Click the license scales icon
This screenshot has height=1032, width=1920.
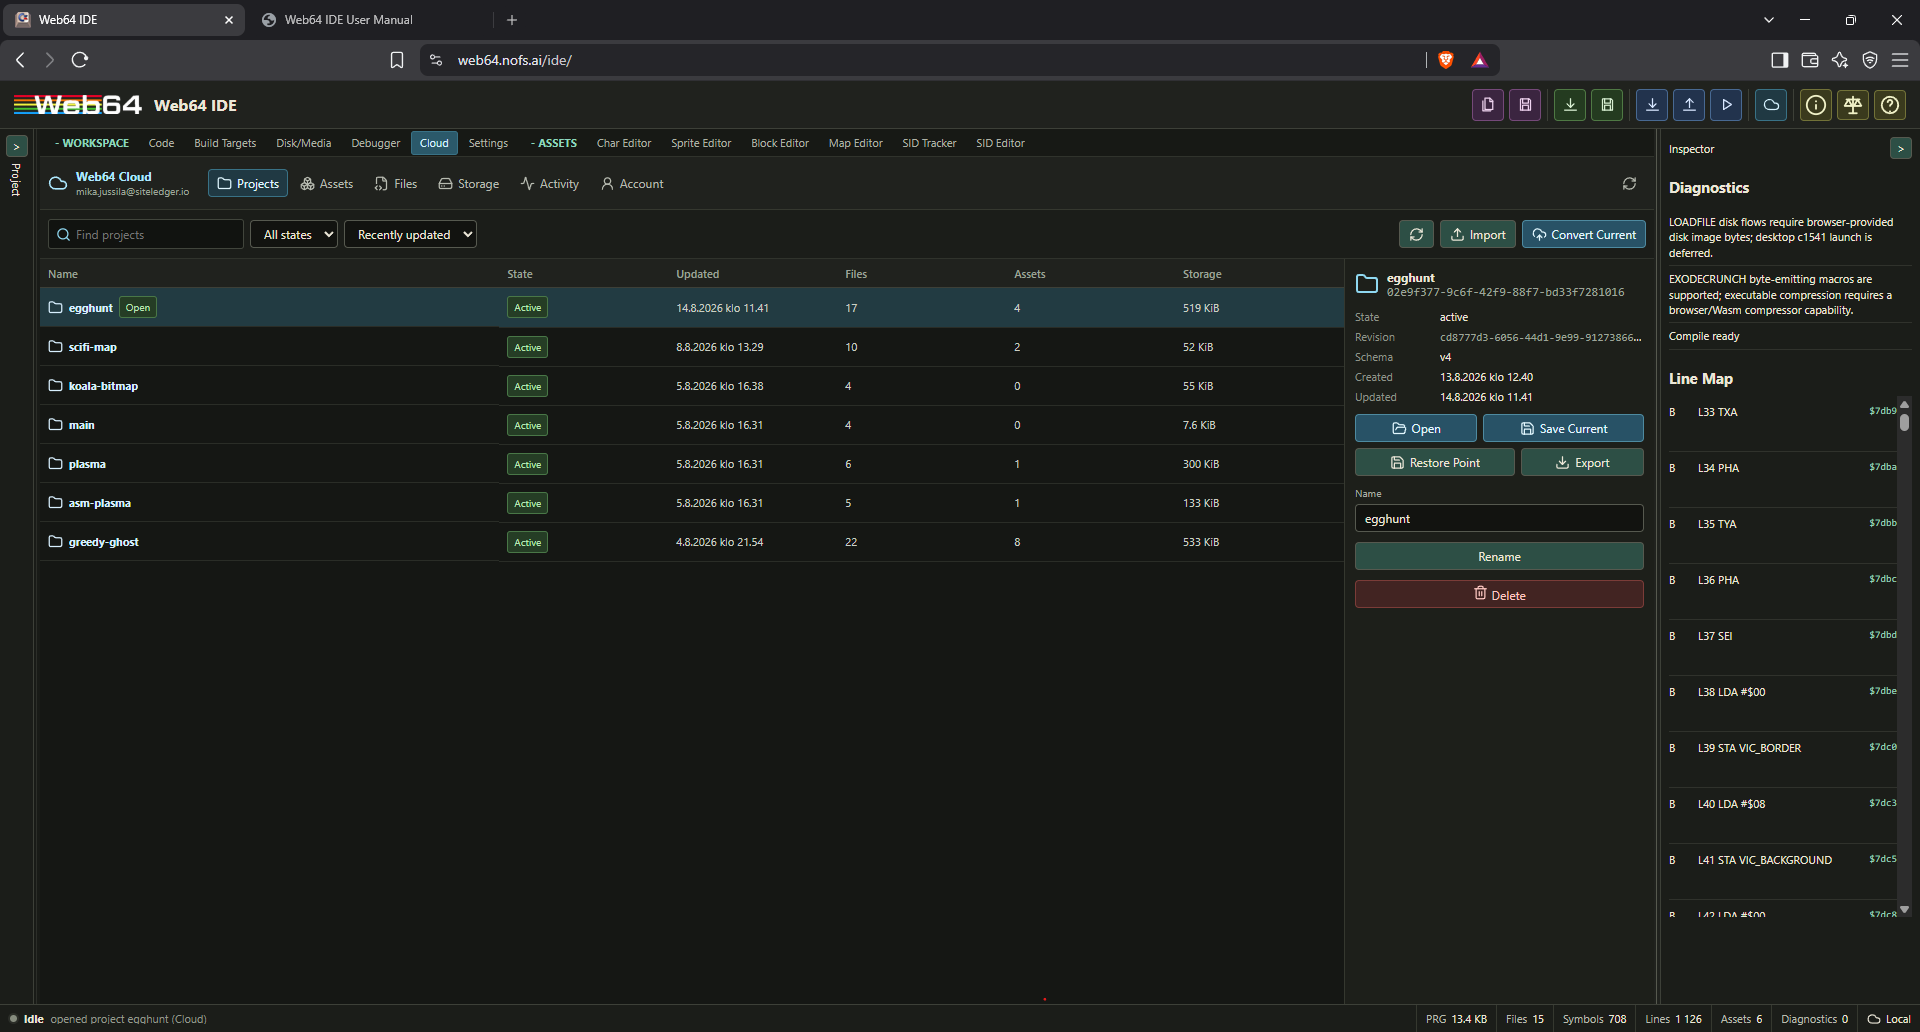coord(1853,105)
